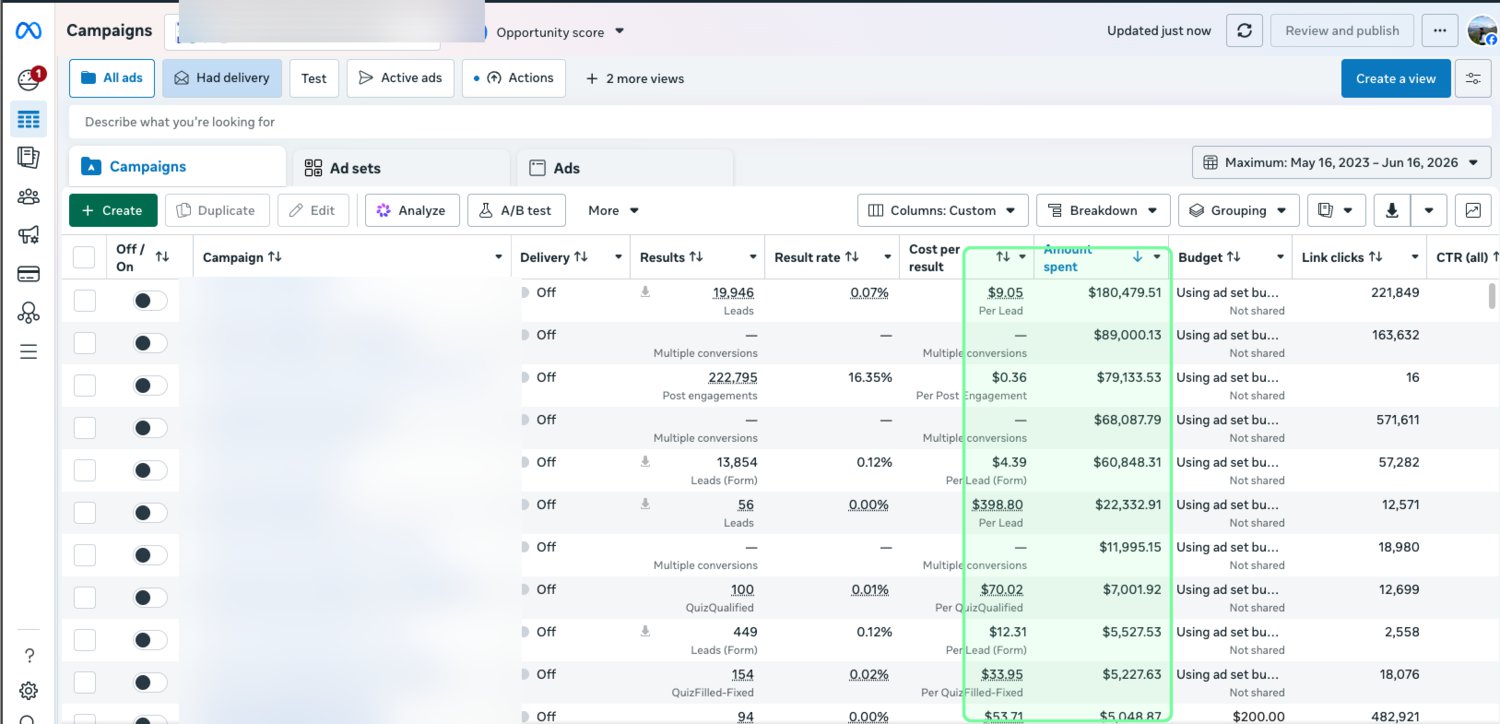Open the Result rate column menu arrow
The width and height of the screenshot is (1500, 724).
pos(887,257)
